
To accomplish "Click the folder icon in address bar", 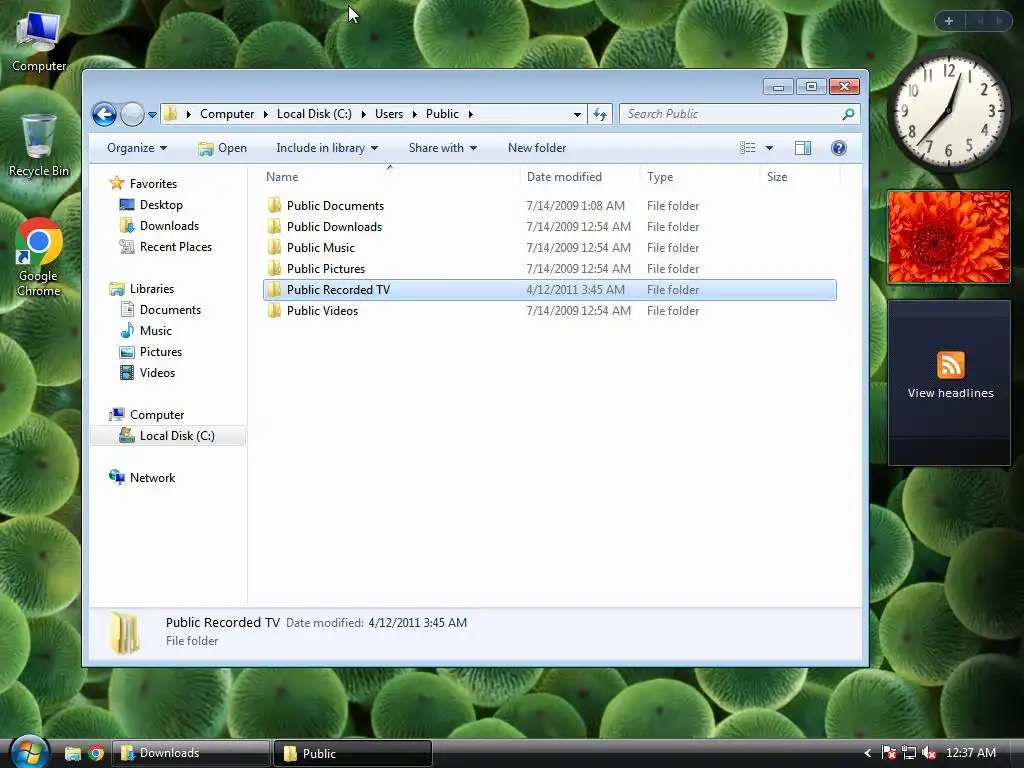I will click(x=170, y=114).
